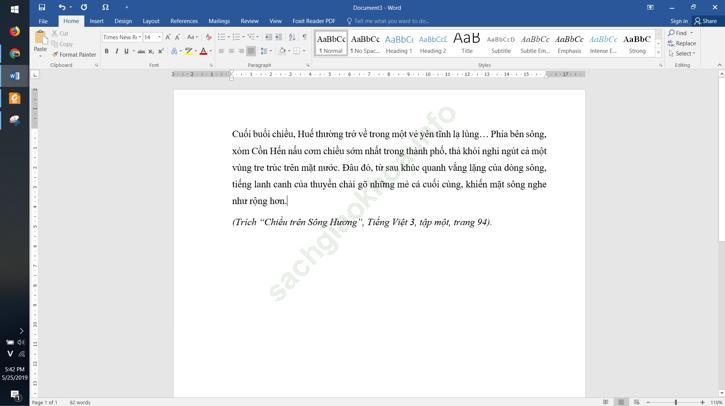
Task: Click Decrease Indent icon
Action: click(269, 37)
